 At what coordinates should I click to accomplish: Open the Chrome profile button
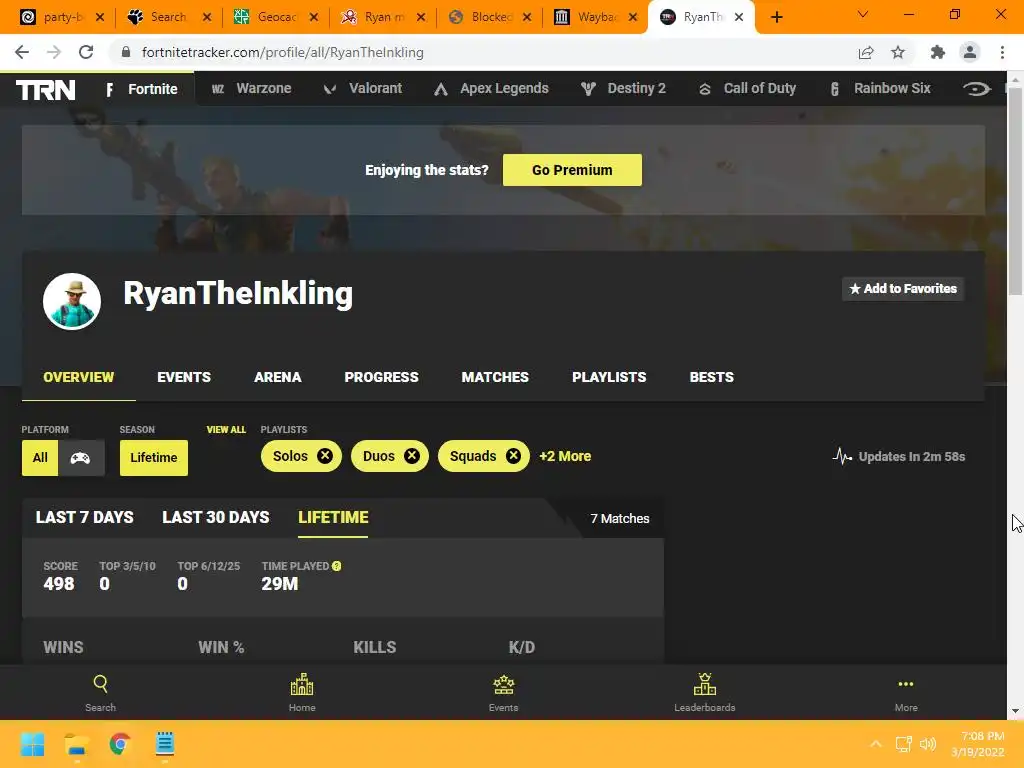[970, 52]
